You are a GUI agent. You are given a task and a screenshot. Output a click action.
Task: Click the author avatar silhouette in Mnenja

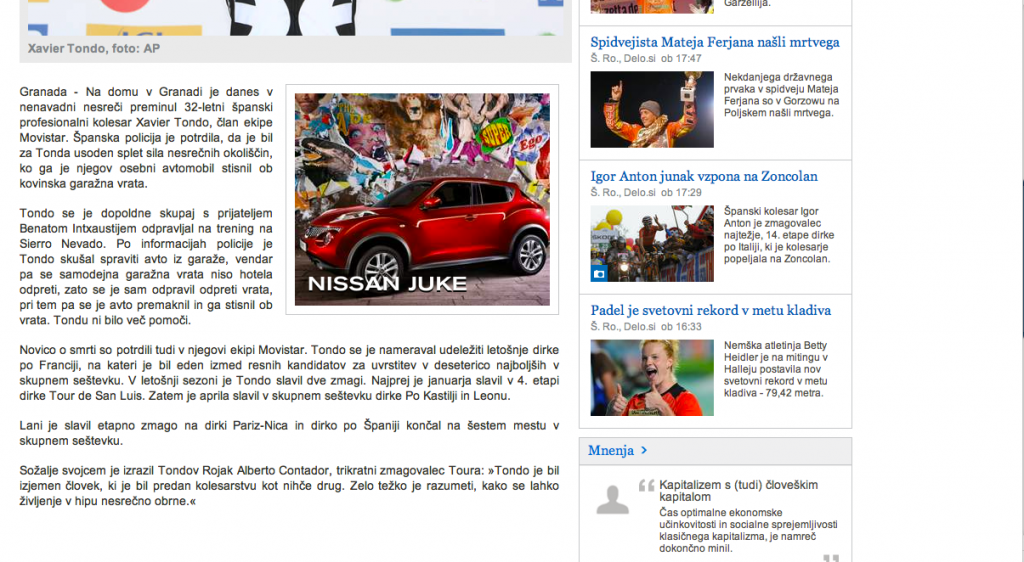tap(613, 500)
